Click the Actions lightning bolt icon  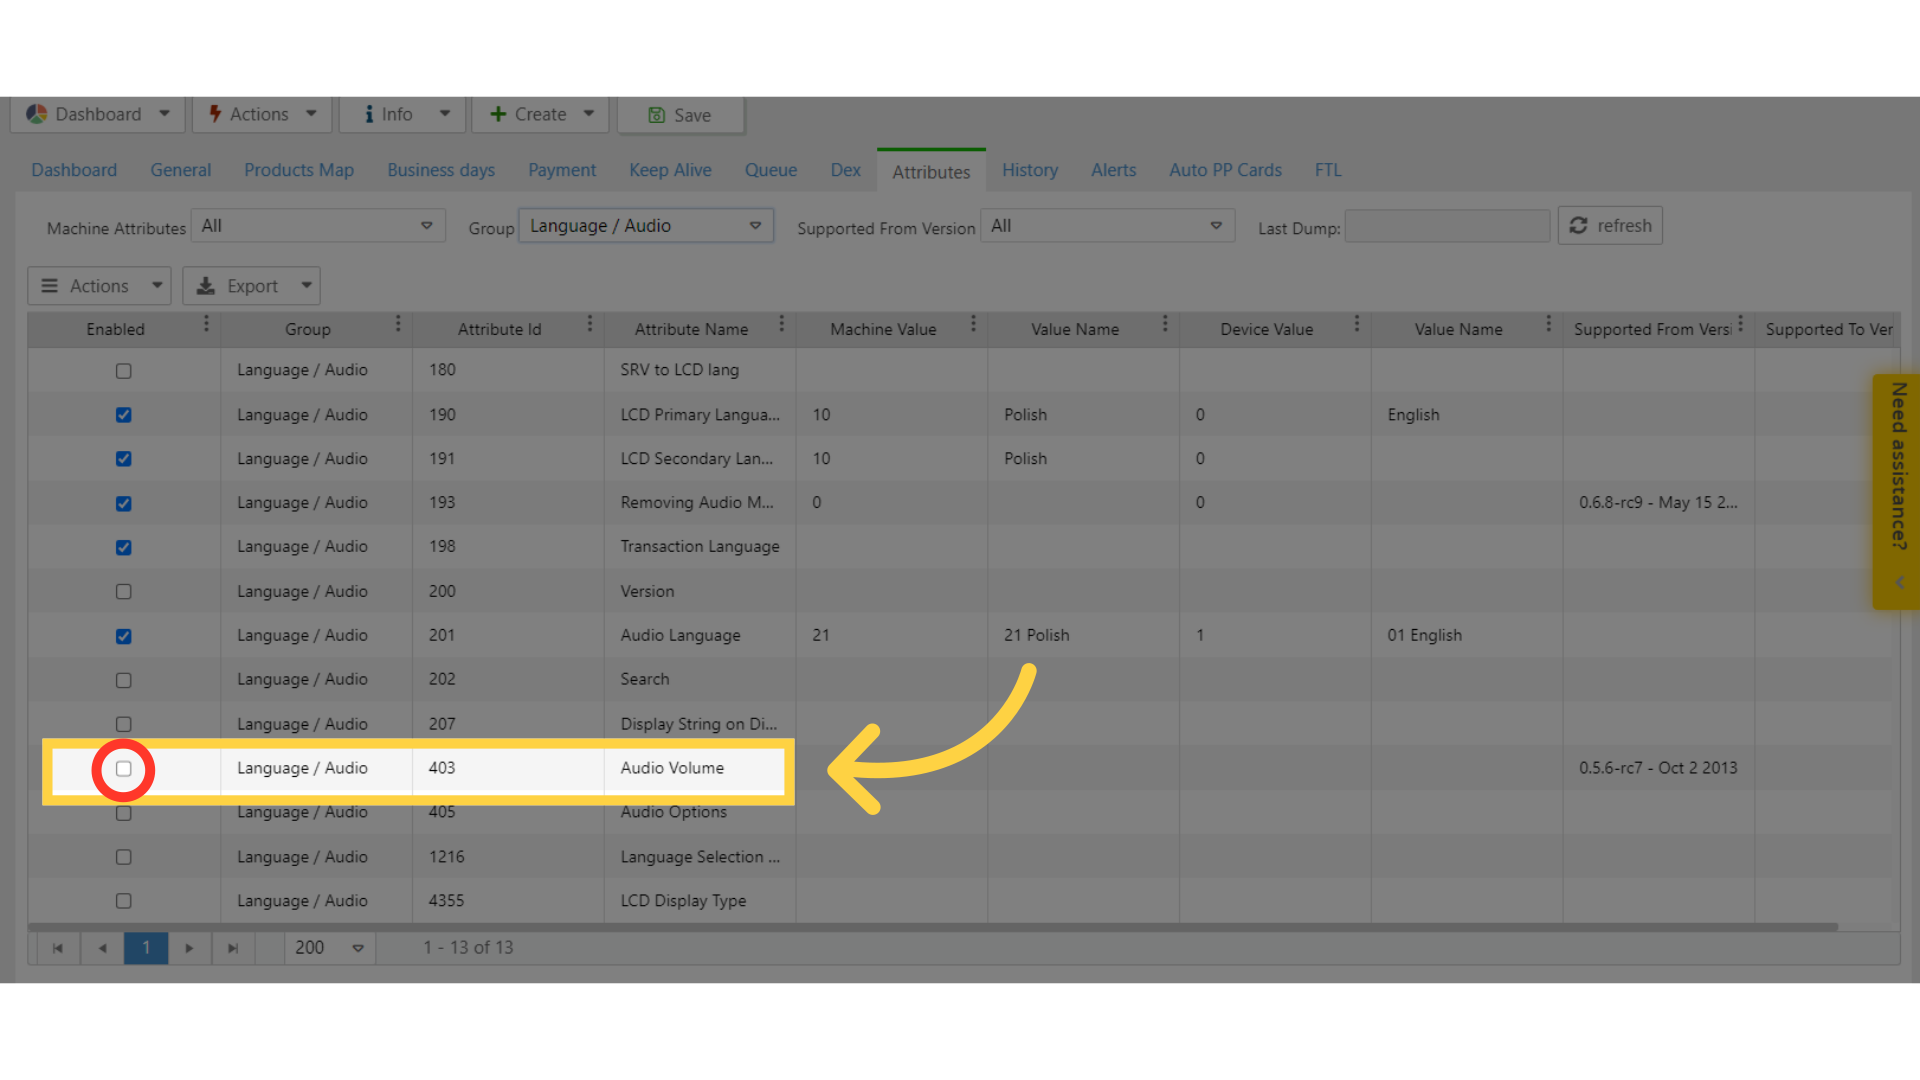point(215,114)
